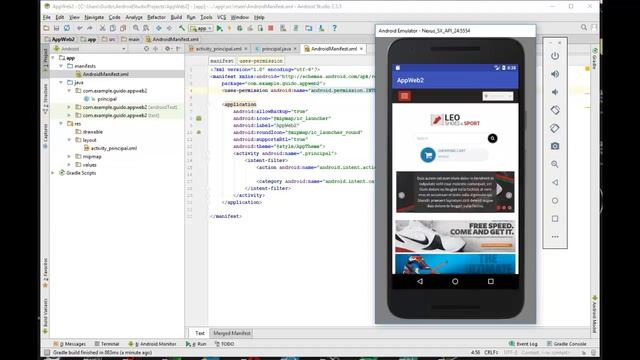Collapse the manifests folder arrow
640x360 pixels.
61,66
